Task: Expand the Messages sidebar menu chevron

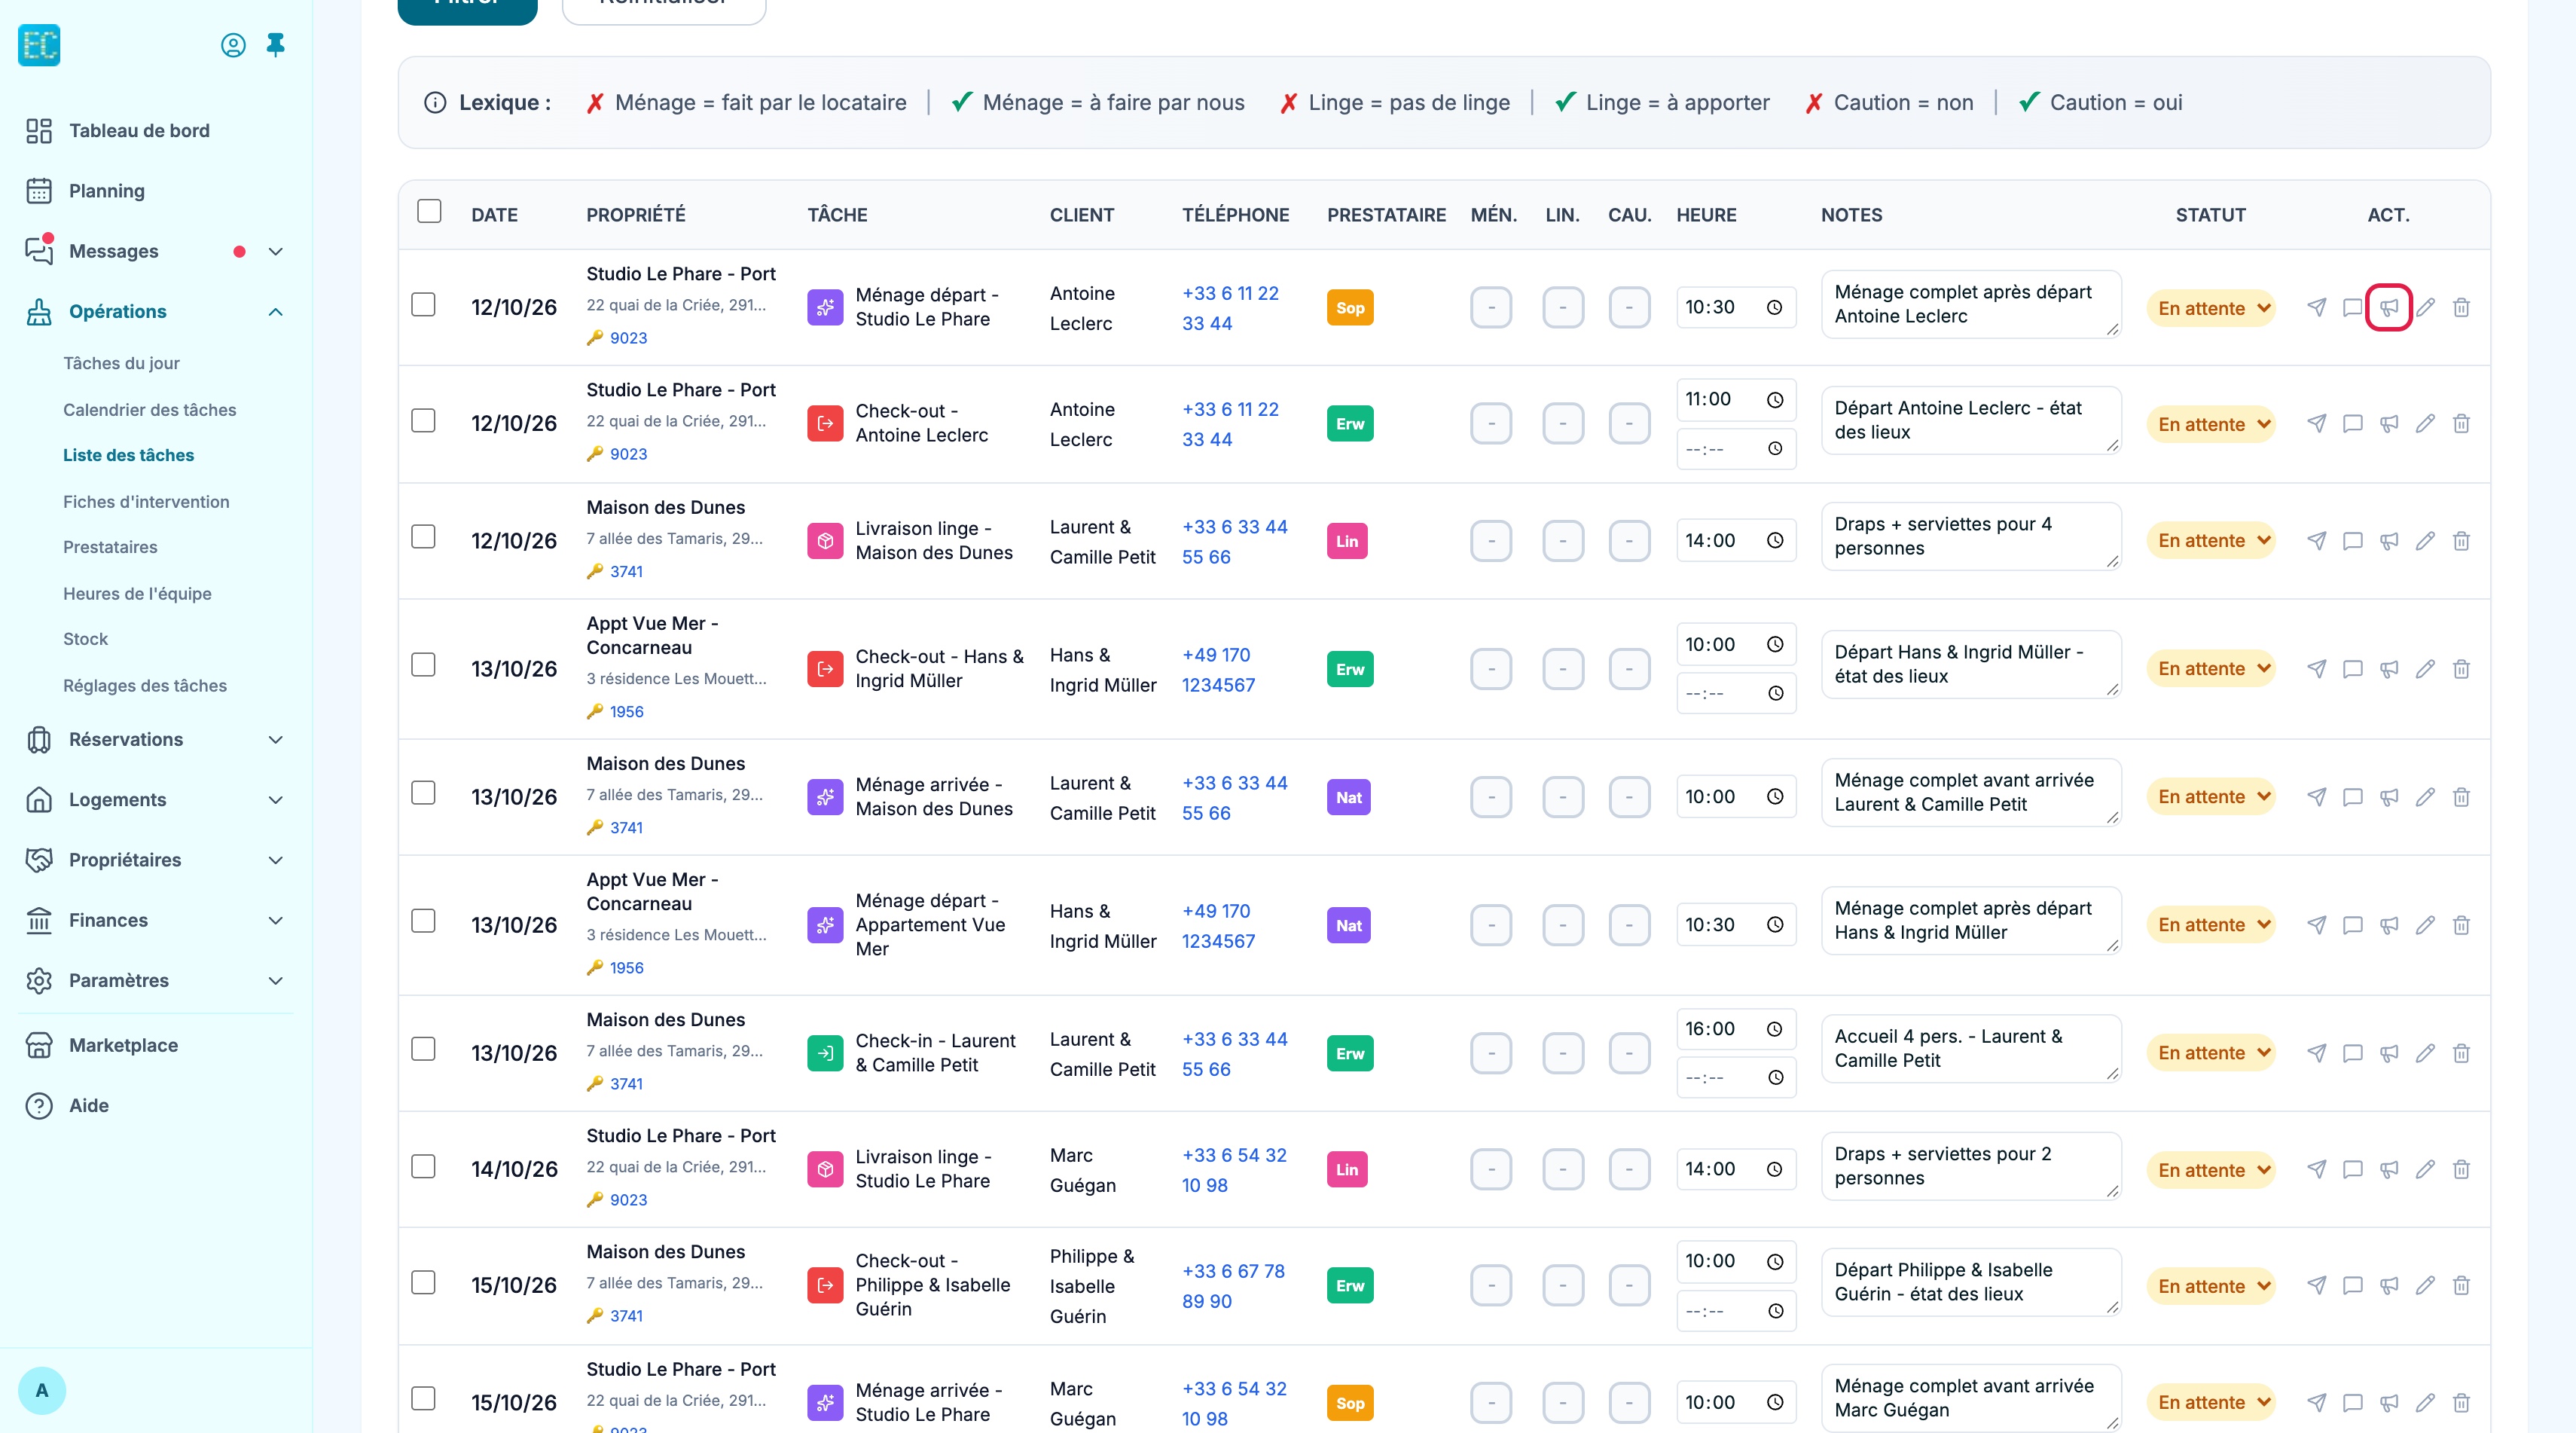Action: [276, 252]
